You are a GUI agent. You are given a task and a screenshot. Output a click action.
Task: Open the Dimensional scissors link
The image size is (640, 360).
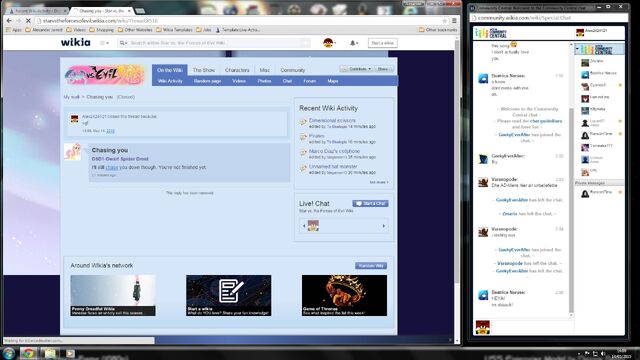click(332, 120)
